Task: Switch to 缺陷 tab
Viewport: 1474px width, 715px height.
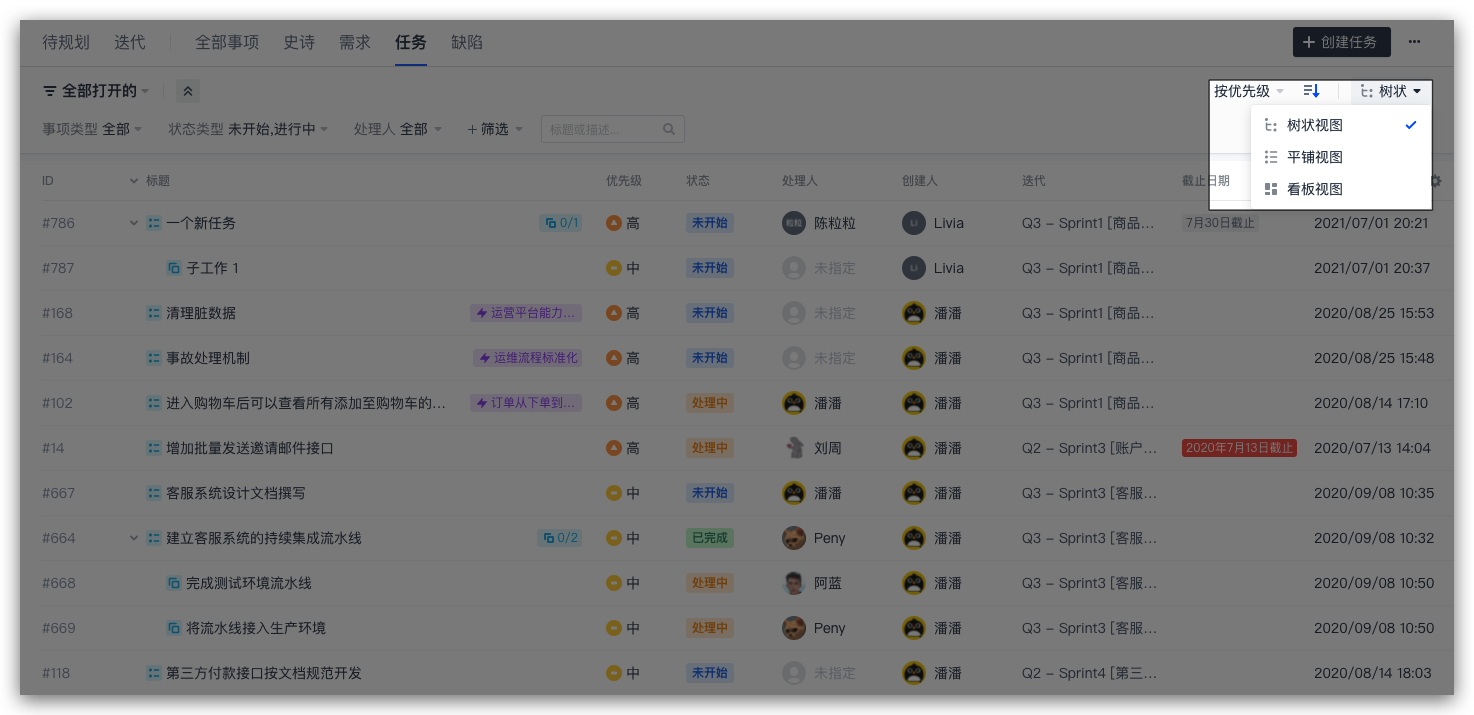Action: 467,42
